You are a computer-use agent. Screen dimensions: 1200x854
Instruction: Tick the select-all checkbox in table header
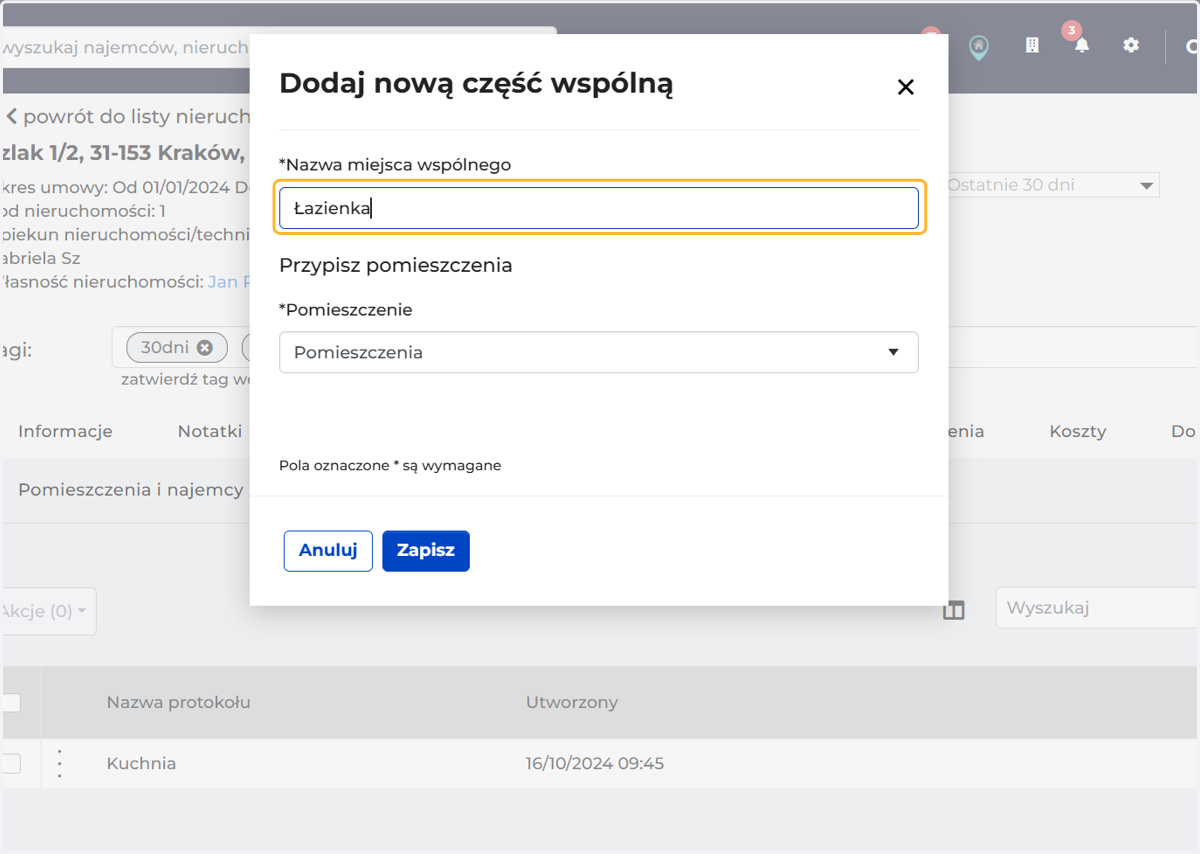click(x=11, y=702)
